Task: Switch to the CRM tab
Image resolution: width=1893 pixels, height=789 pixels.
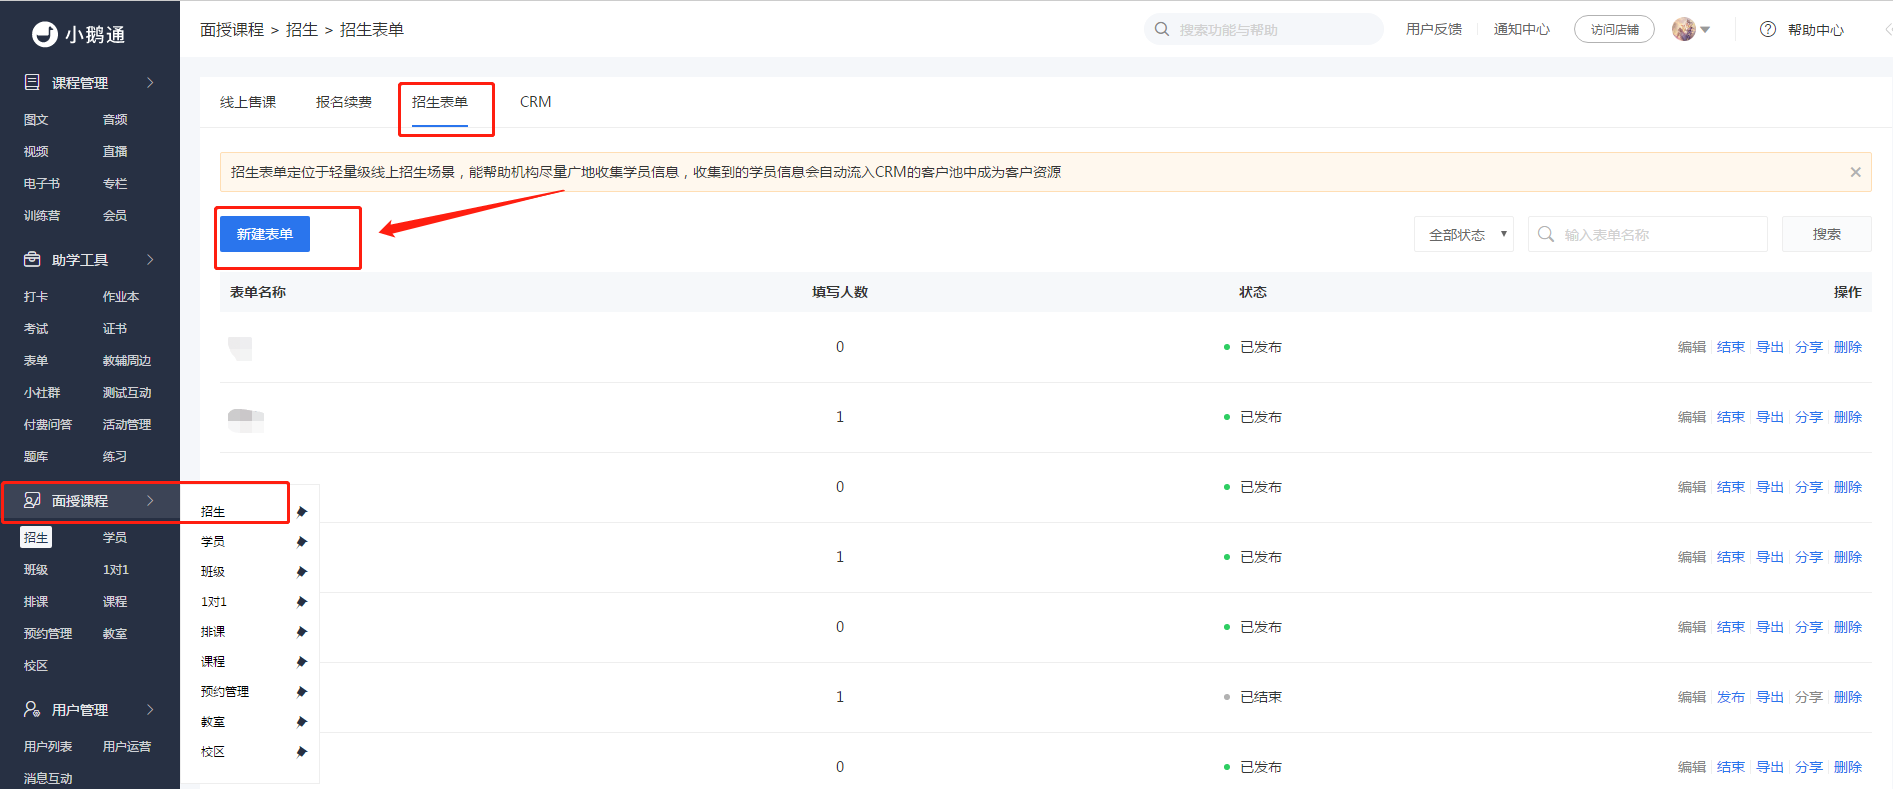Action: [536, 102]
